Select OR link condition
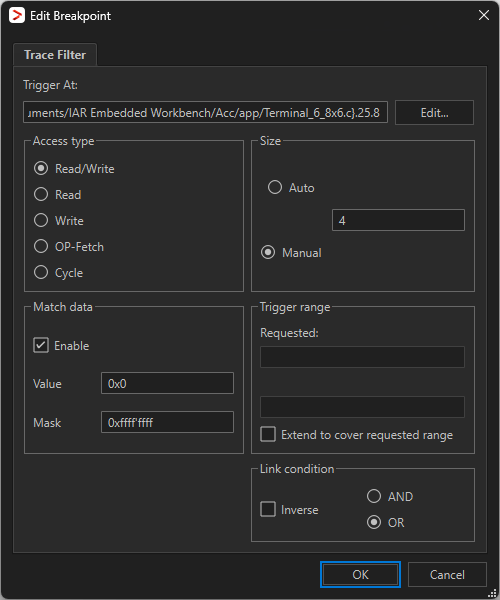The height and width of the screenshot is (600, 500). tap(386, 522)
